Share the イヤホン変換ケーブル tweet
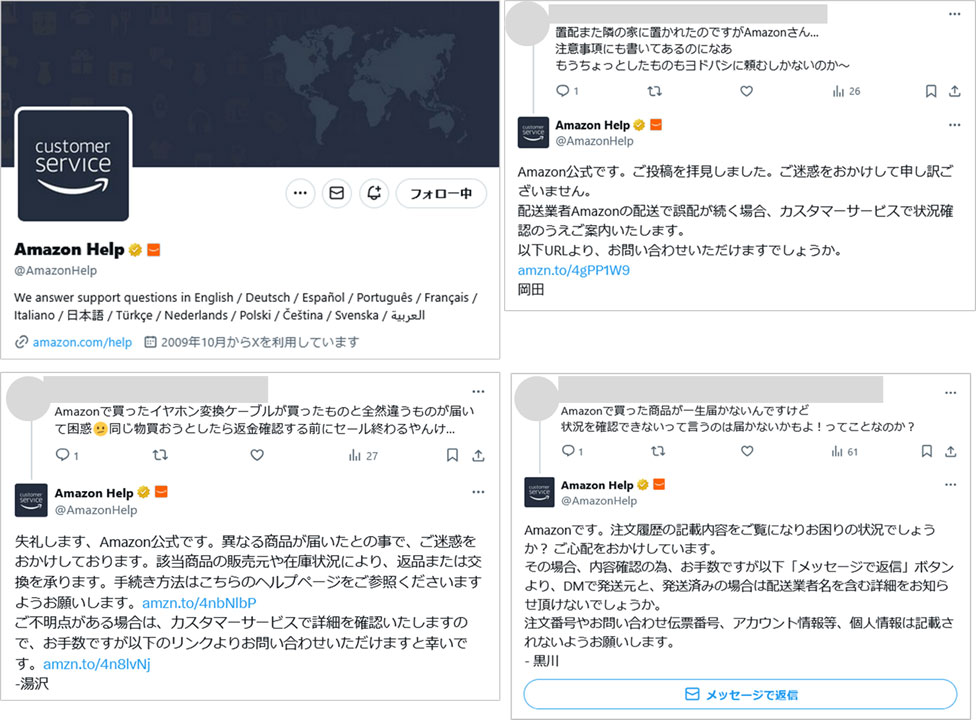 point(478,456)
